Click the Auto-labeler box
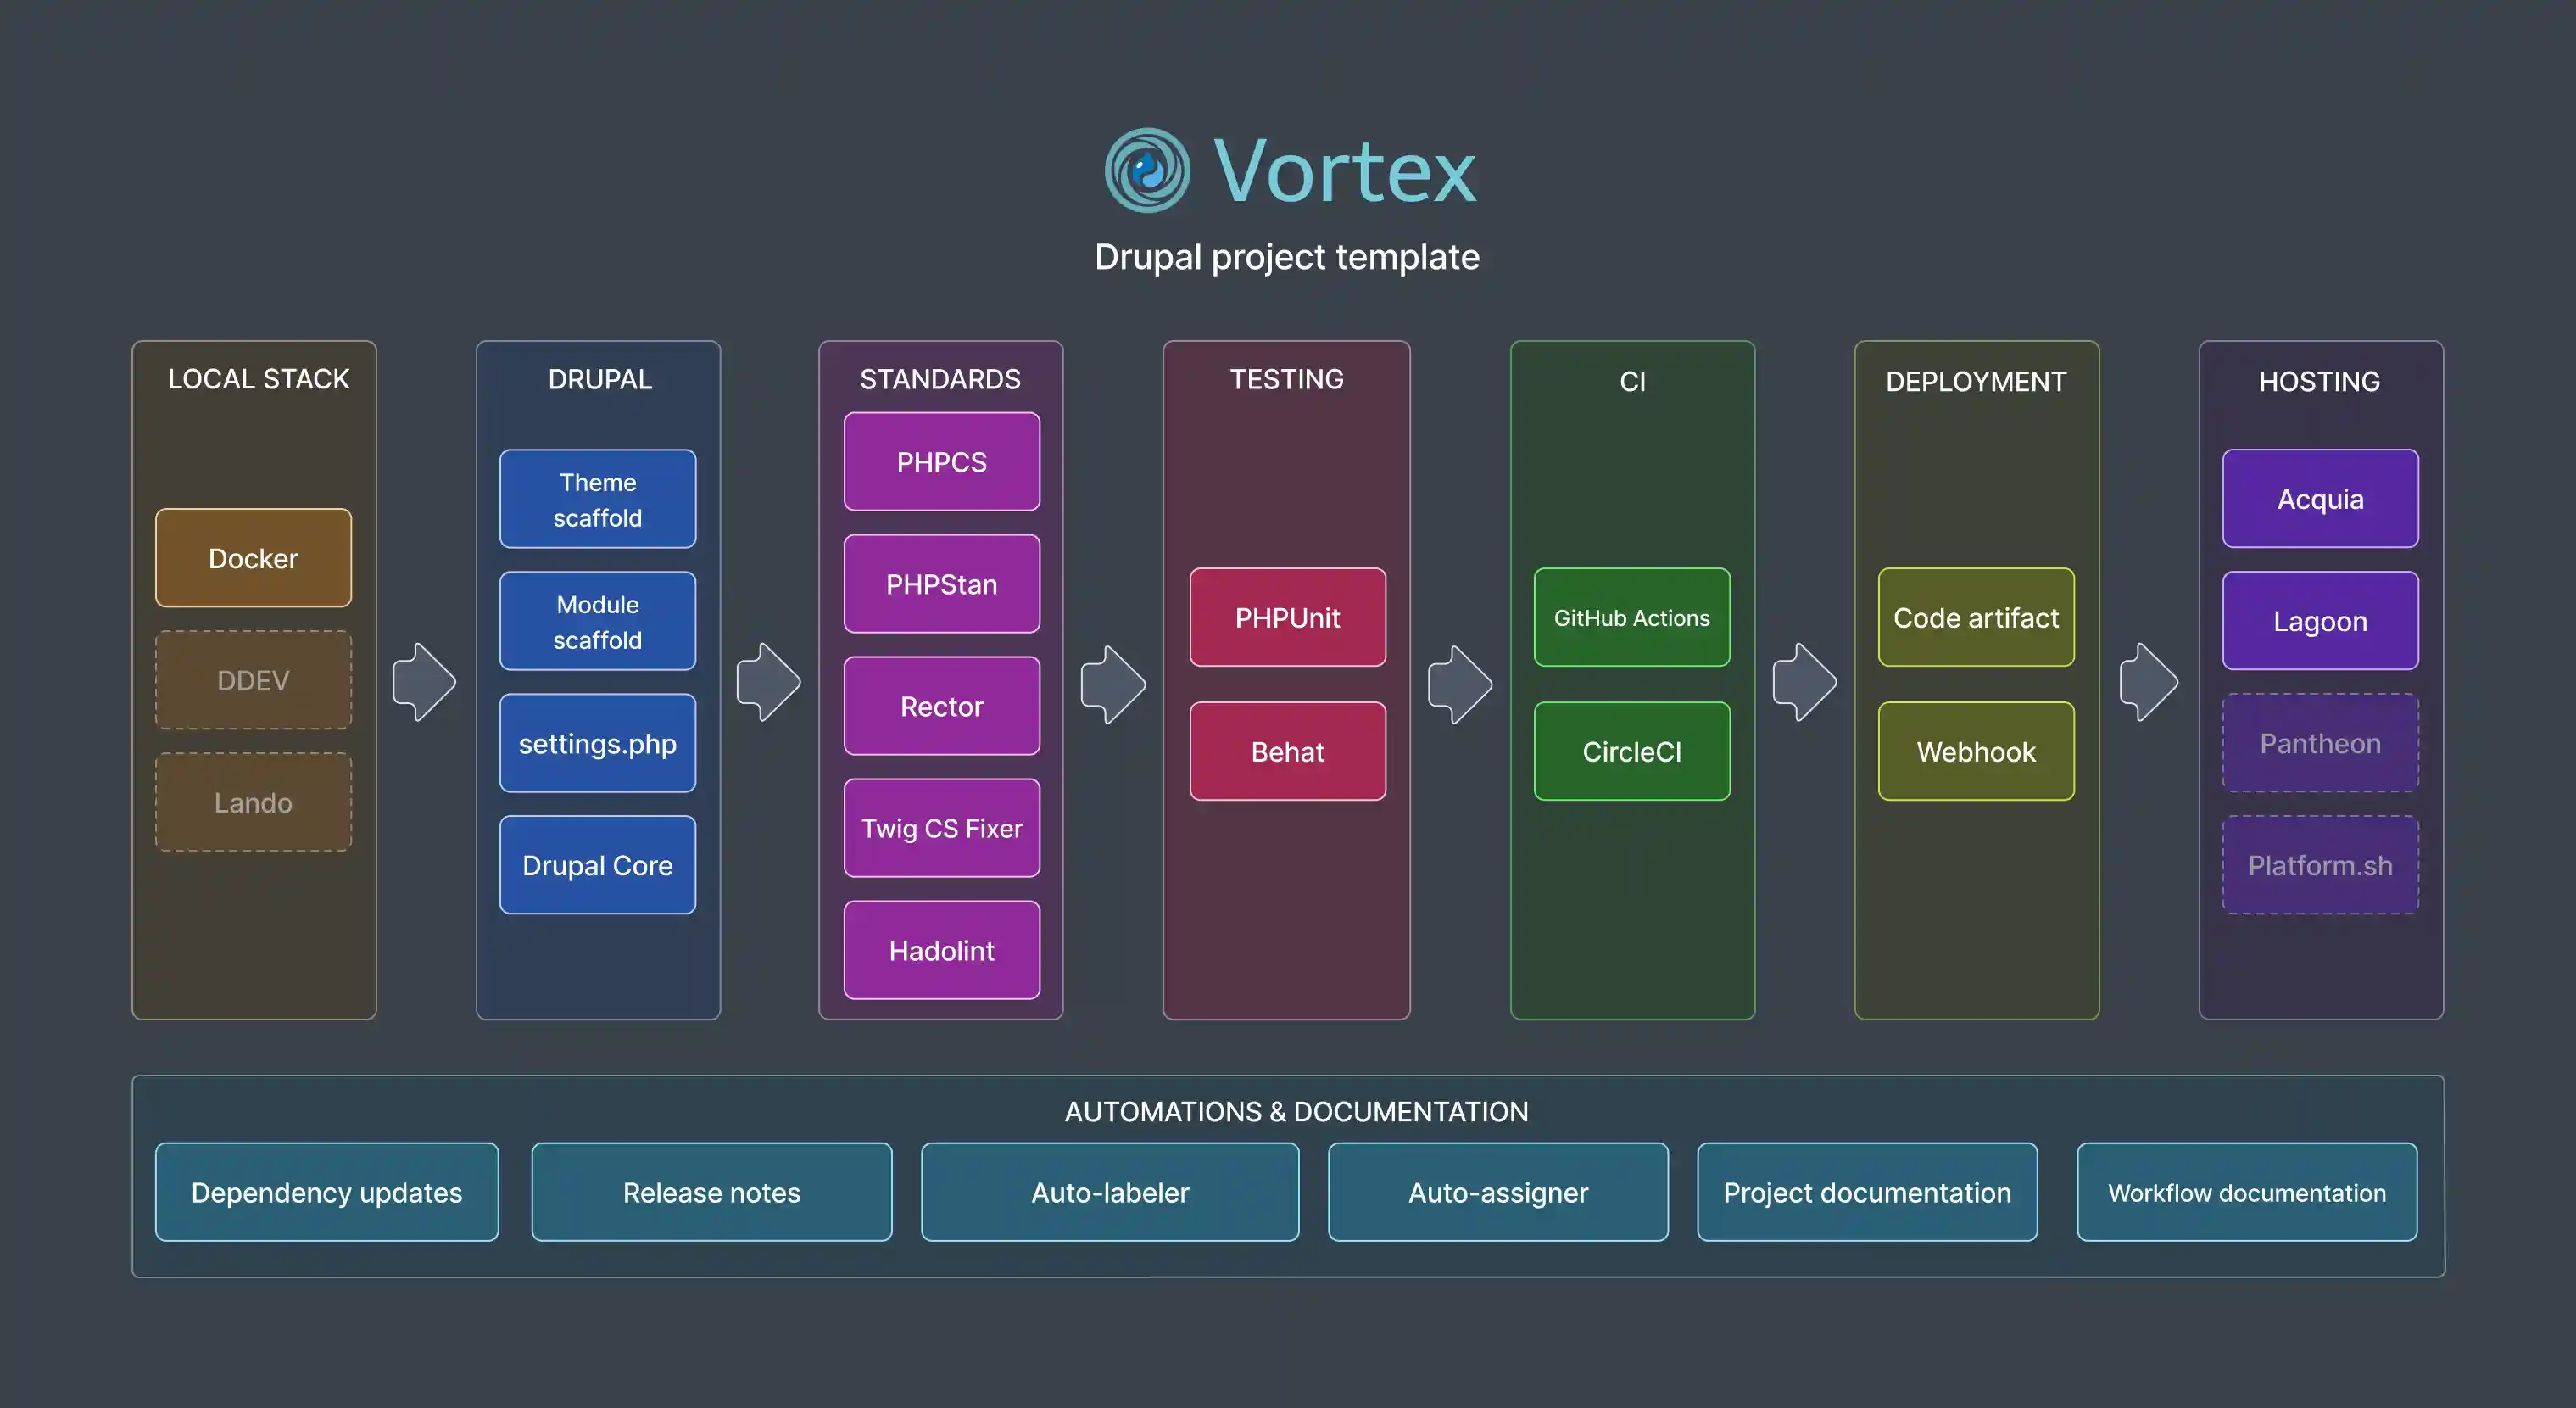Screen dimensions: 2576x1408 (x=1110, y=1192)
